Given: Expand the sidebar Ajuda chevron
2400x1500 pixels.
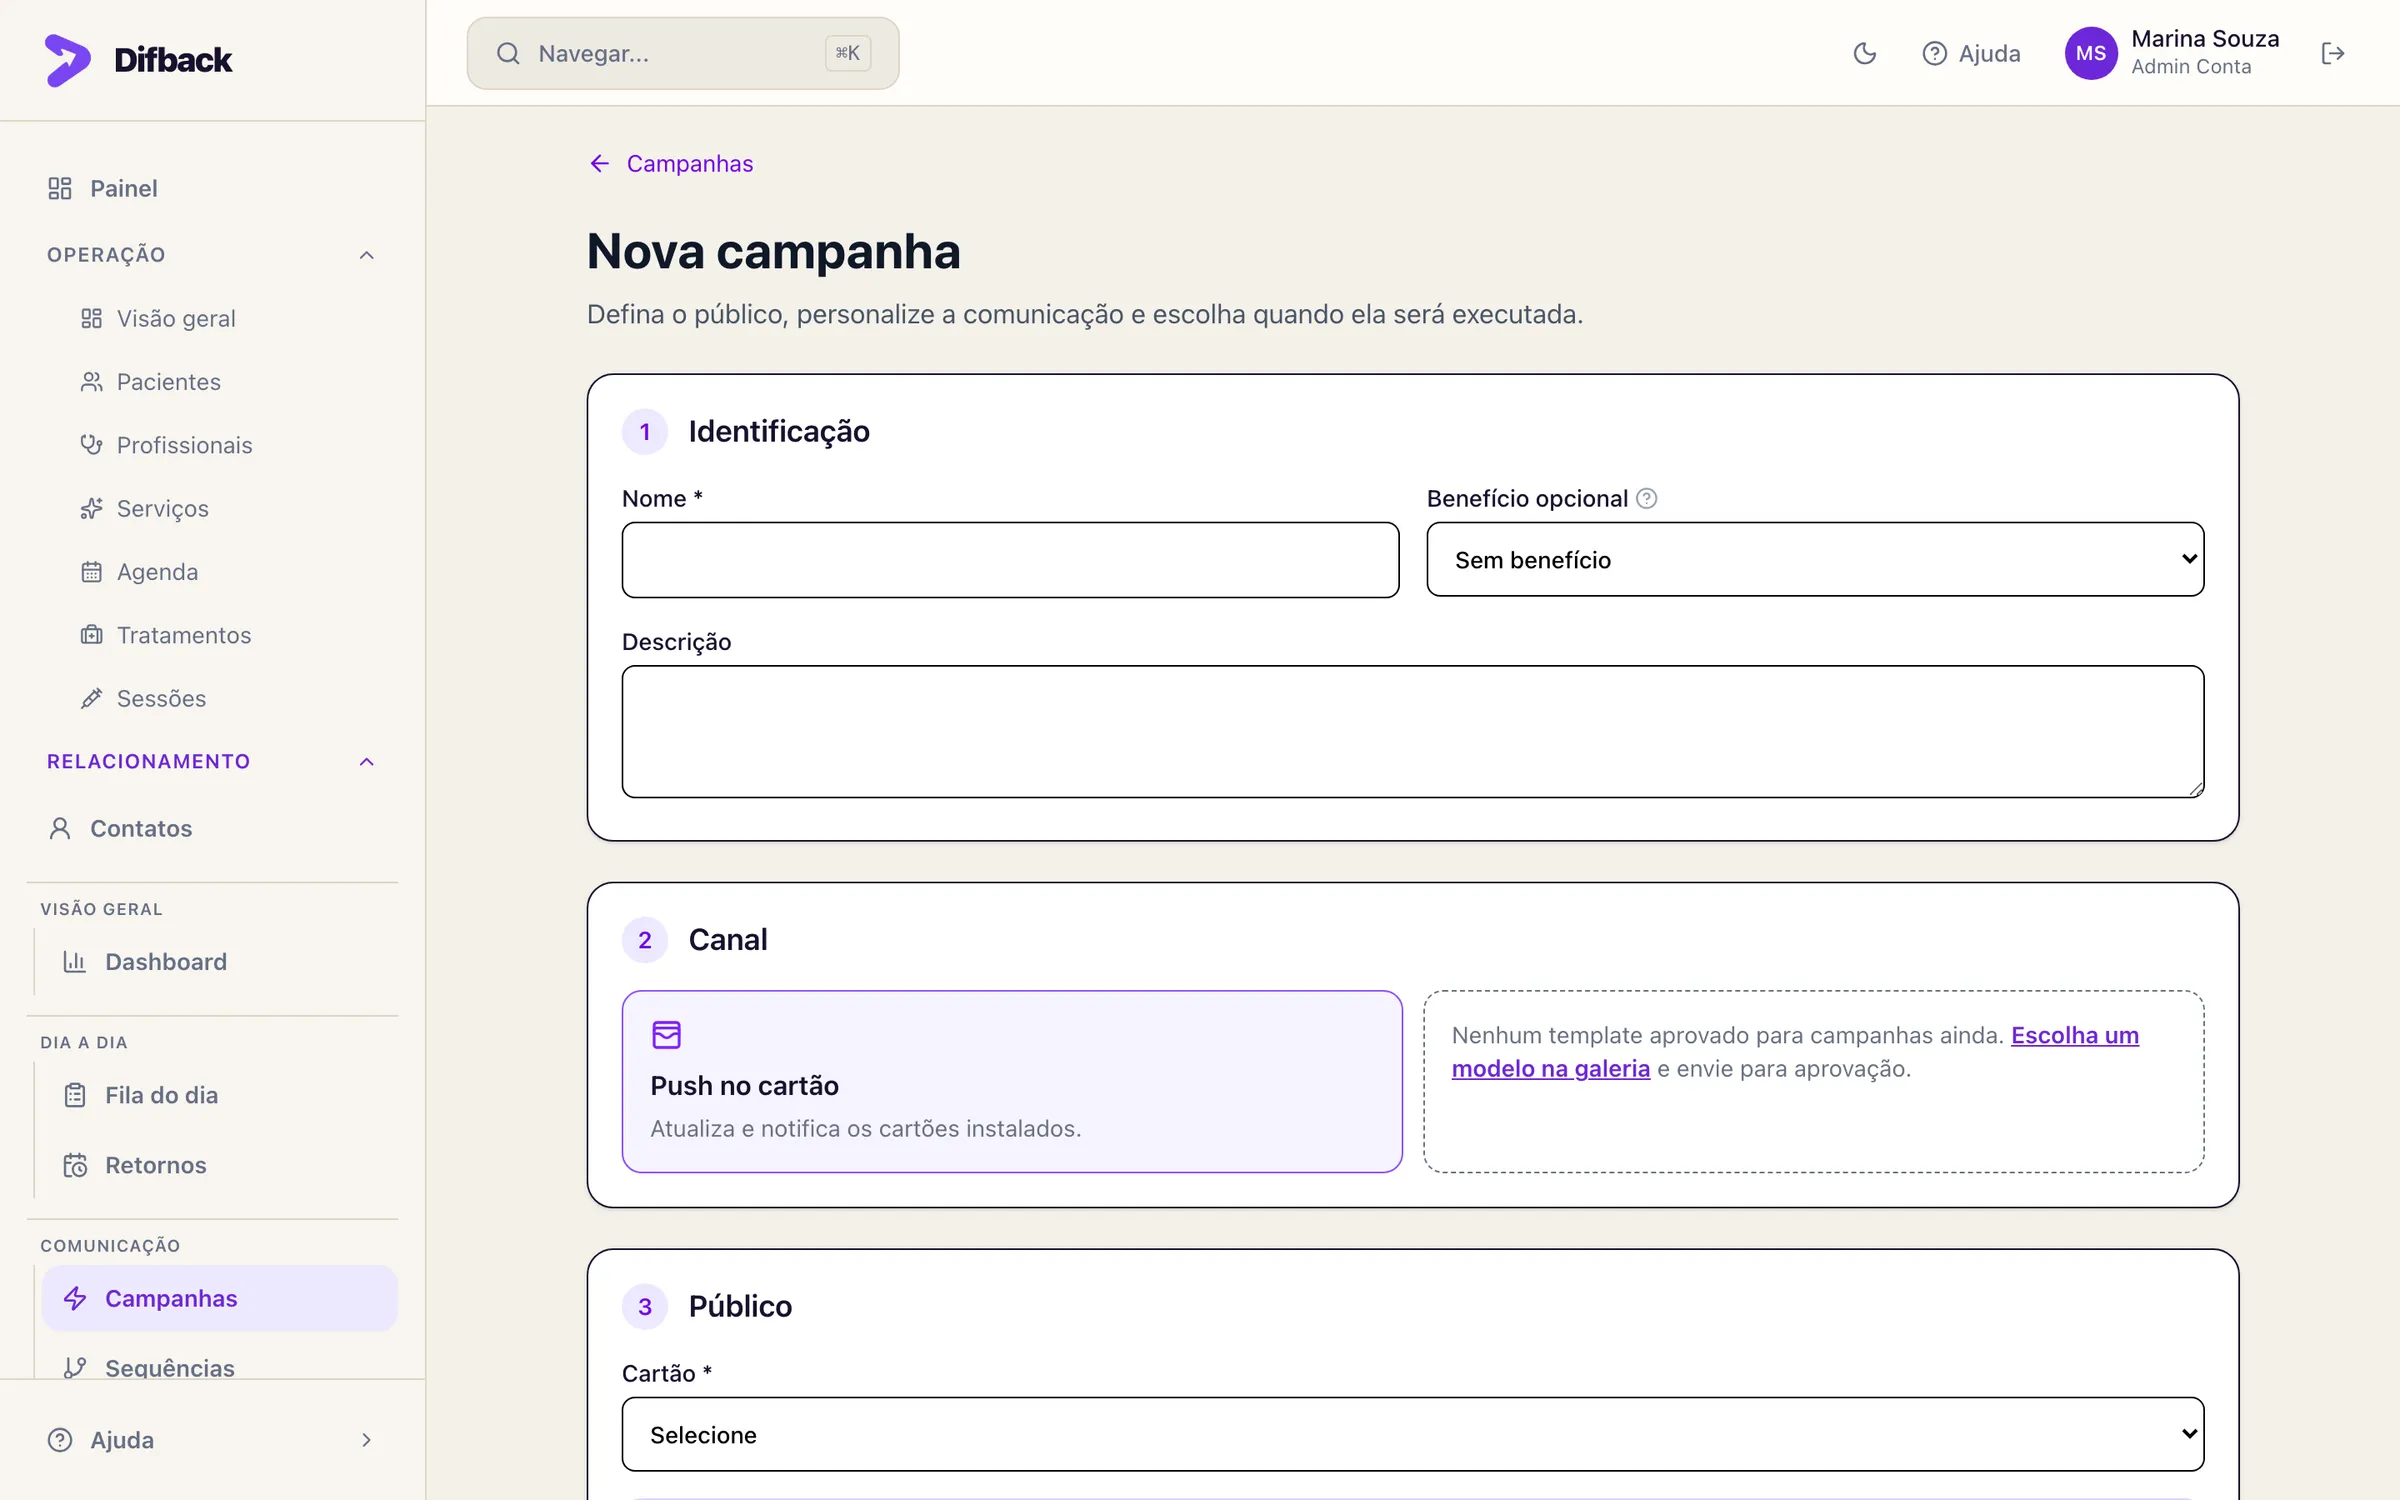Looking at the screenshot, I should pyautogui.click(x=366, y=1440).
